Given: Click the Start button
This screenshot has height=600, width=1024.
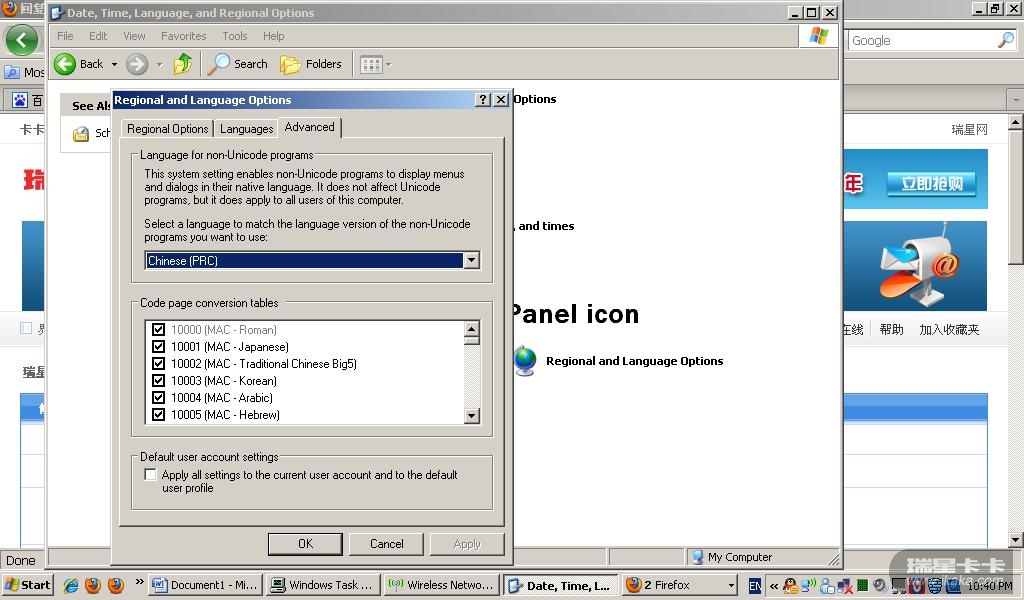Looking at the screenshot, I should [27, 585].
